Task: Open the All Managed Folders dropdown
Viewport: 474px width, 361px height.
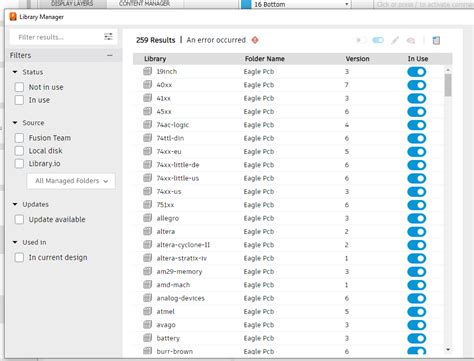Action: (x=71, y=181)
